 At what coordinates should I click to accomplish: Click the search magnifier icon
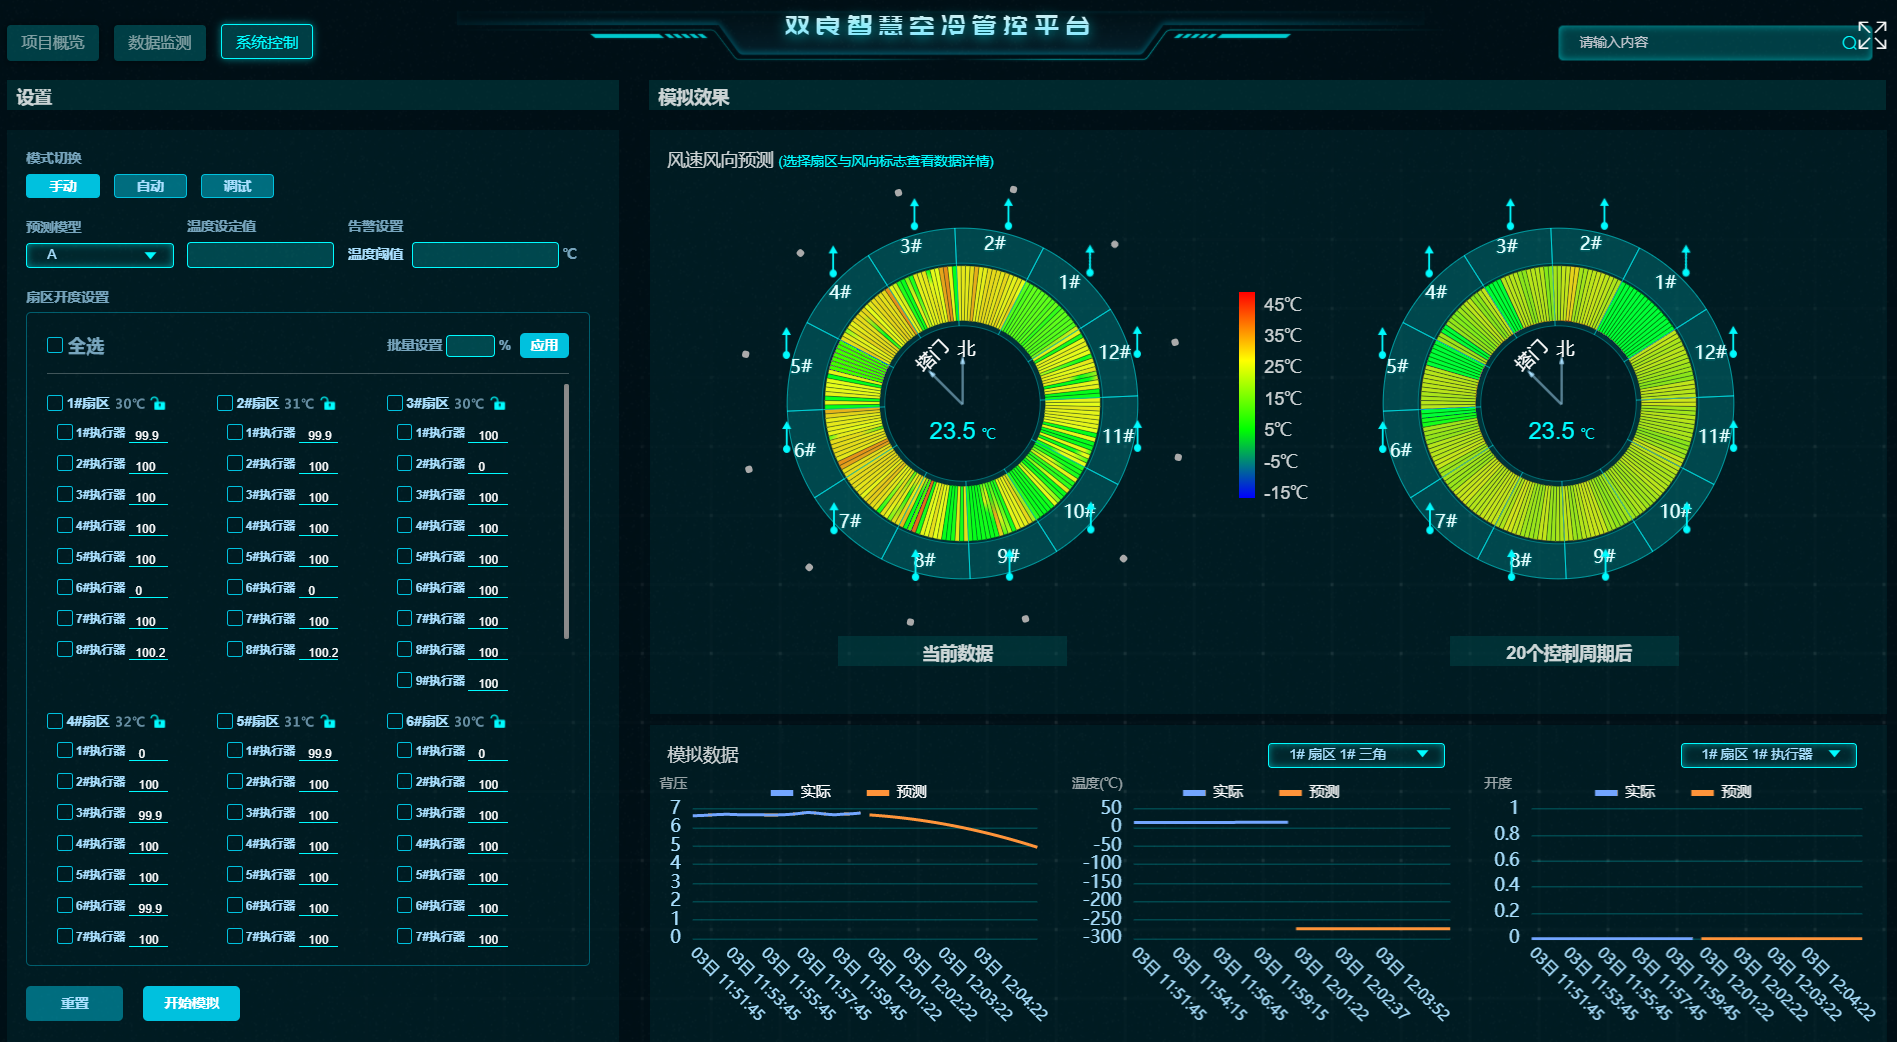(1849, 43)
